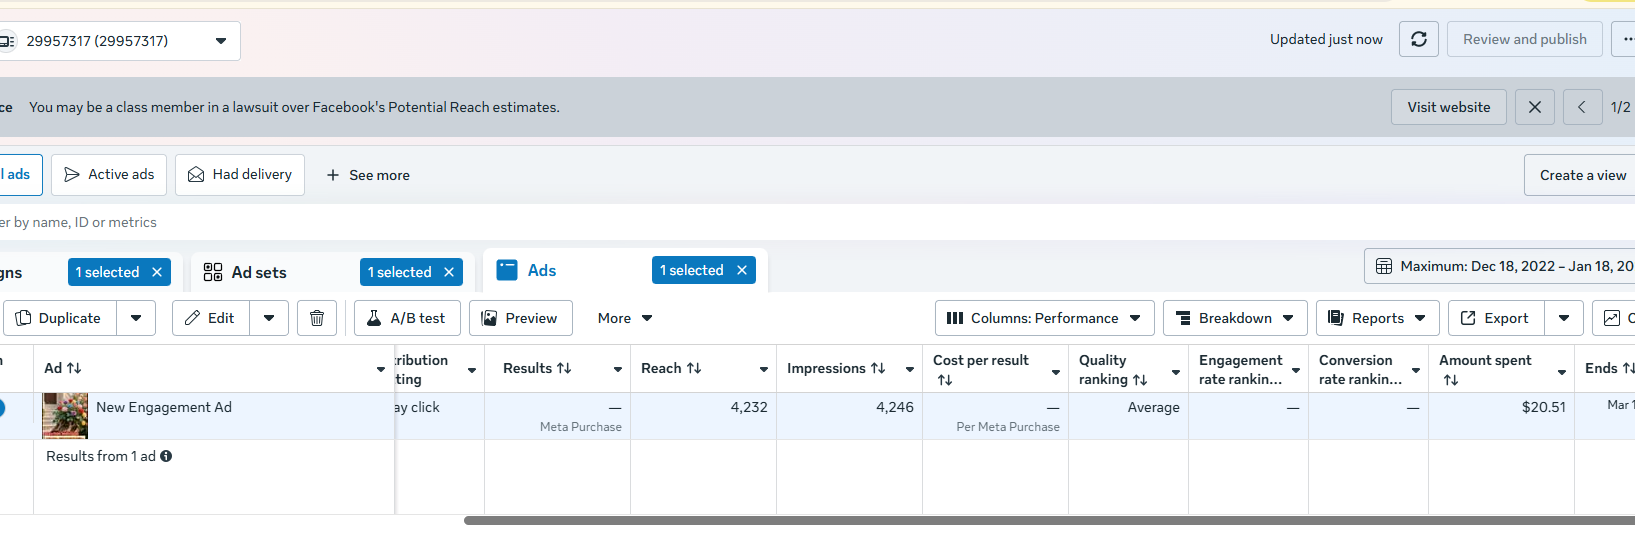Screen dimensions: 1635x538
Task: Remove the Ad sets selection filter
Action: tap(449, 272)
